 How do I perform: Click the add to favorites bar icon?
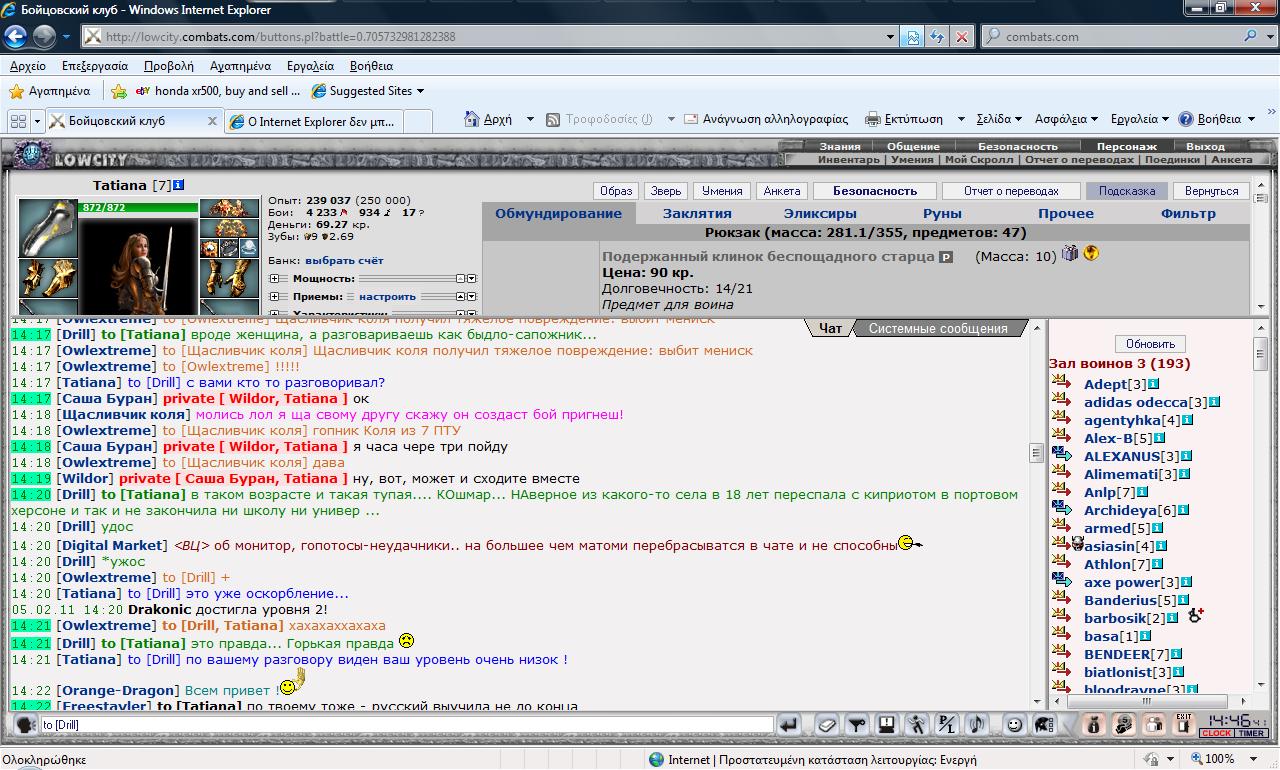pos(119,91)
